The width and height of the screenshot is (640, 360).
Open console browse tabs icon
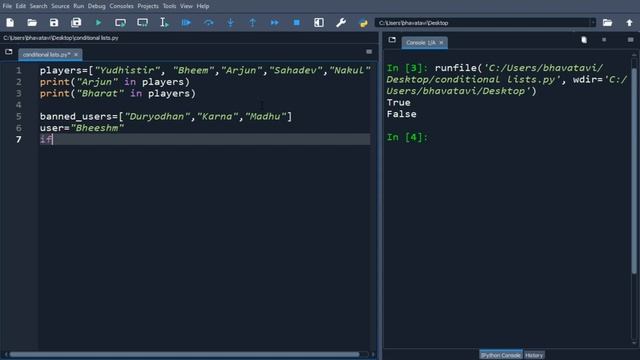tap(392, 40)
